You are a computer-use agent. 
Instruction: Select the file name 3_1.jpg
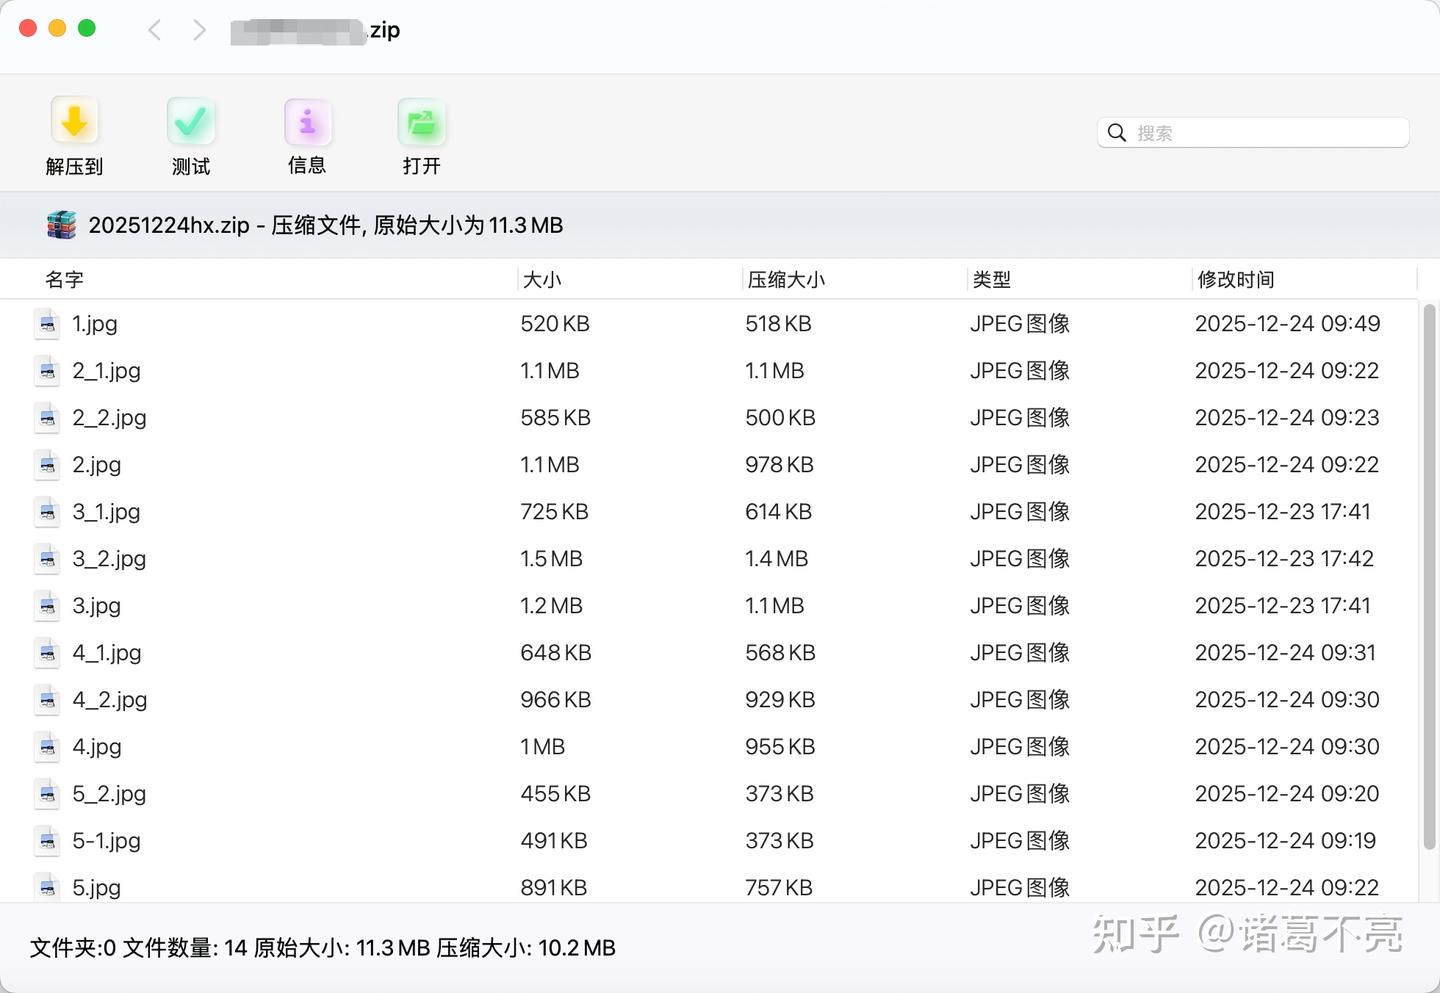106,512
